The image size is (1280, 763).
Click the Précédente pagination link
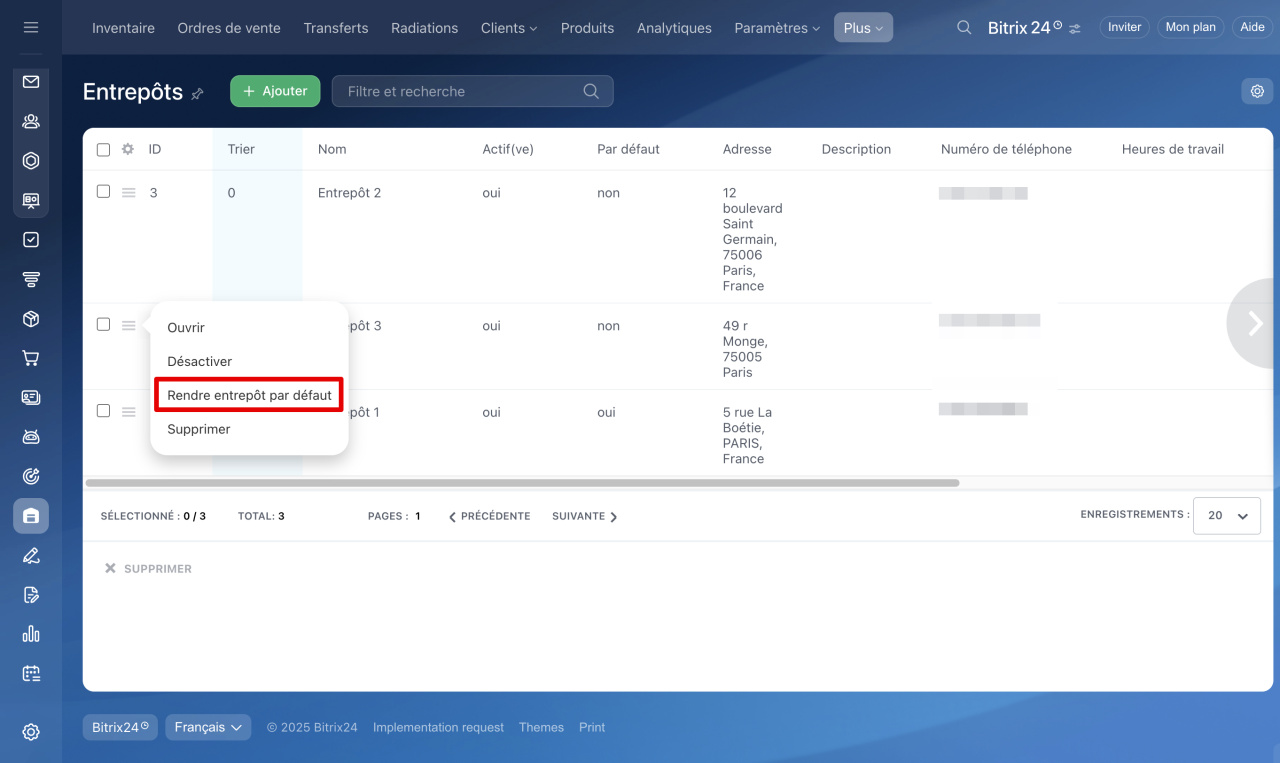[489, 516]
